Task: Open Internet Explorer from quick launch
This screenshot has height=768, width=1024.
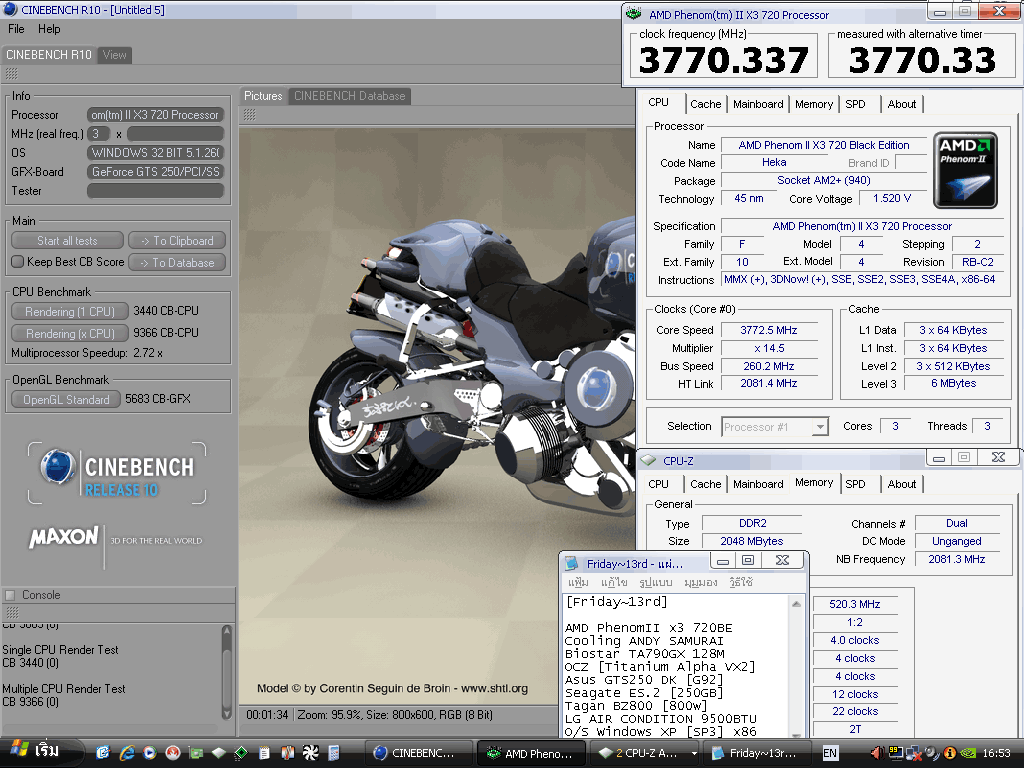Action: (127, 752)
